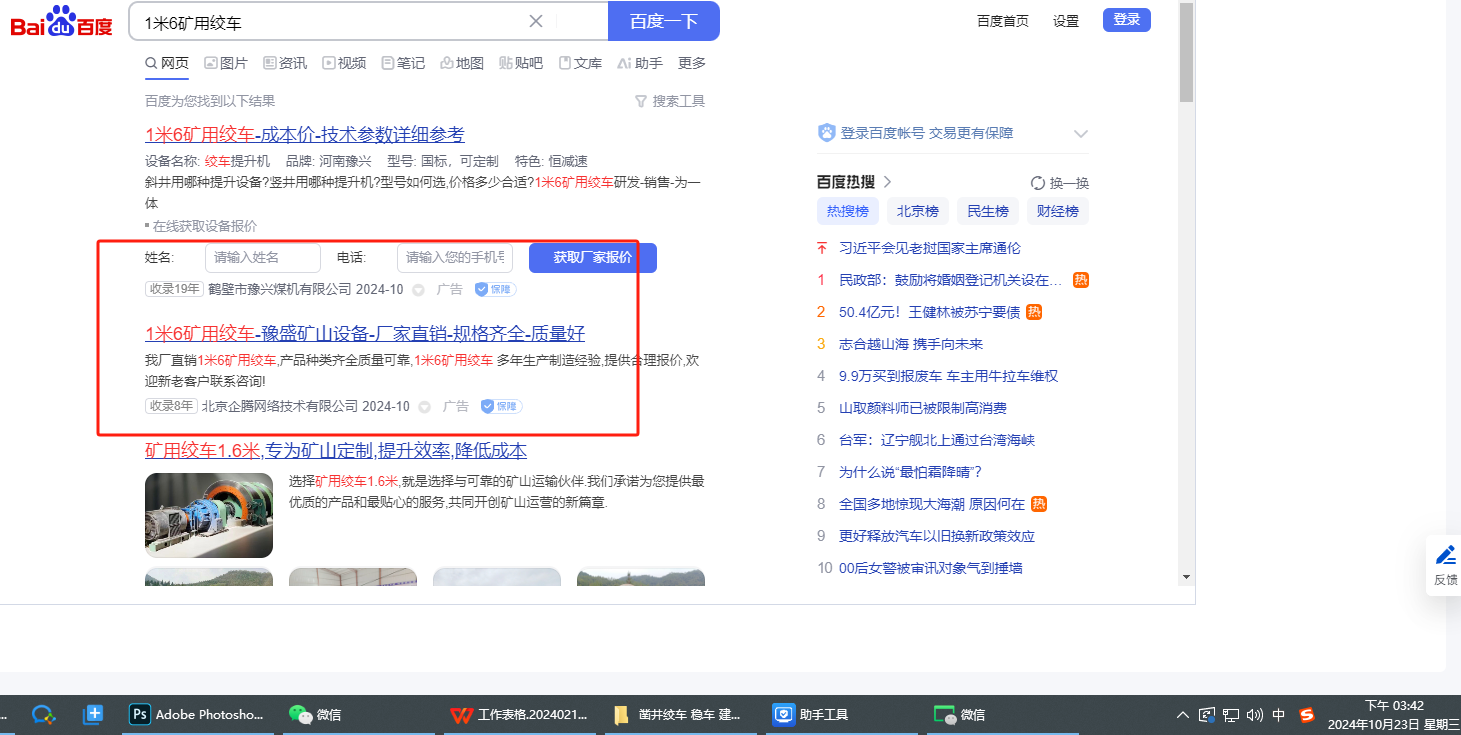The height and width of the screenshot is (735, 1461).
Task: Expand dropdown arrow beside 鹤壁市豫兴煤机有限公司
Action: click(x=418, y=290)
